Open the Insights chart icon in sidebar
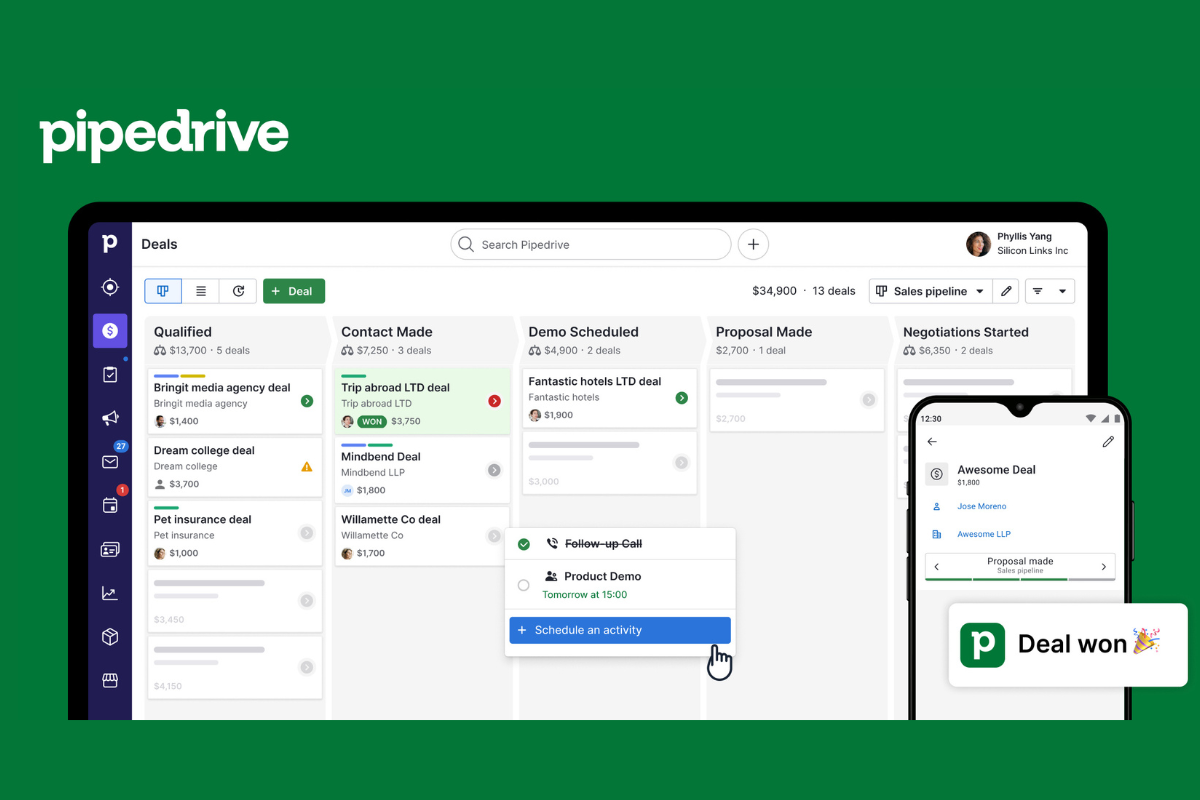 pyautogui.click(x=110, y=593)
